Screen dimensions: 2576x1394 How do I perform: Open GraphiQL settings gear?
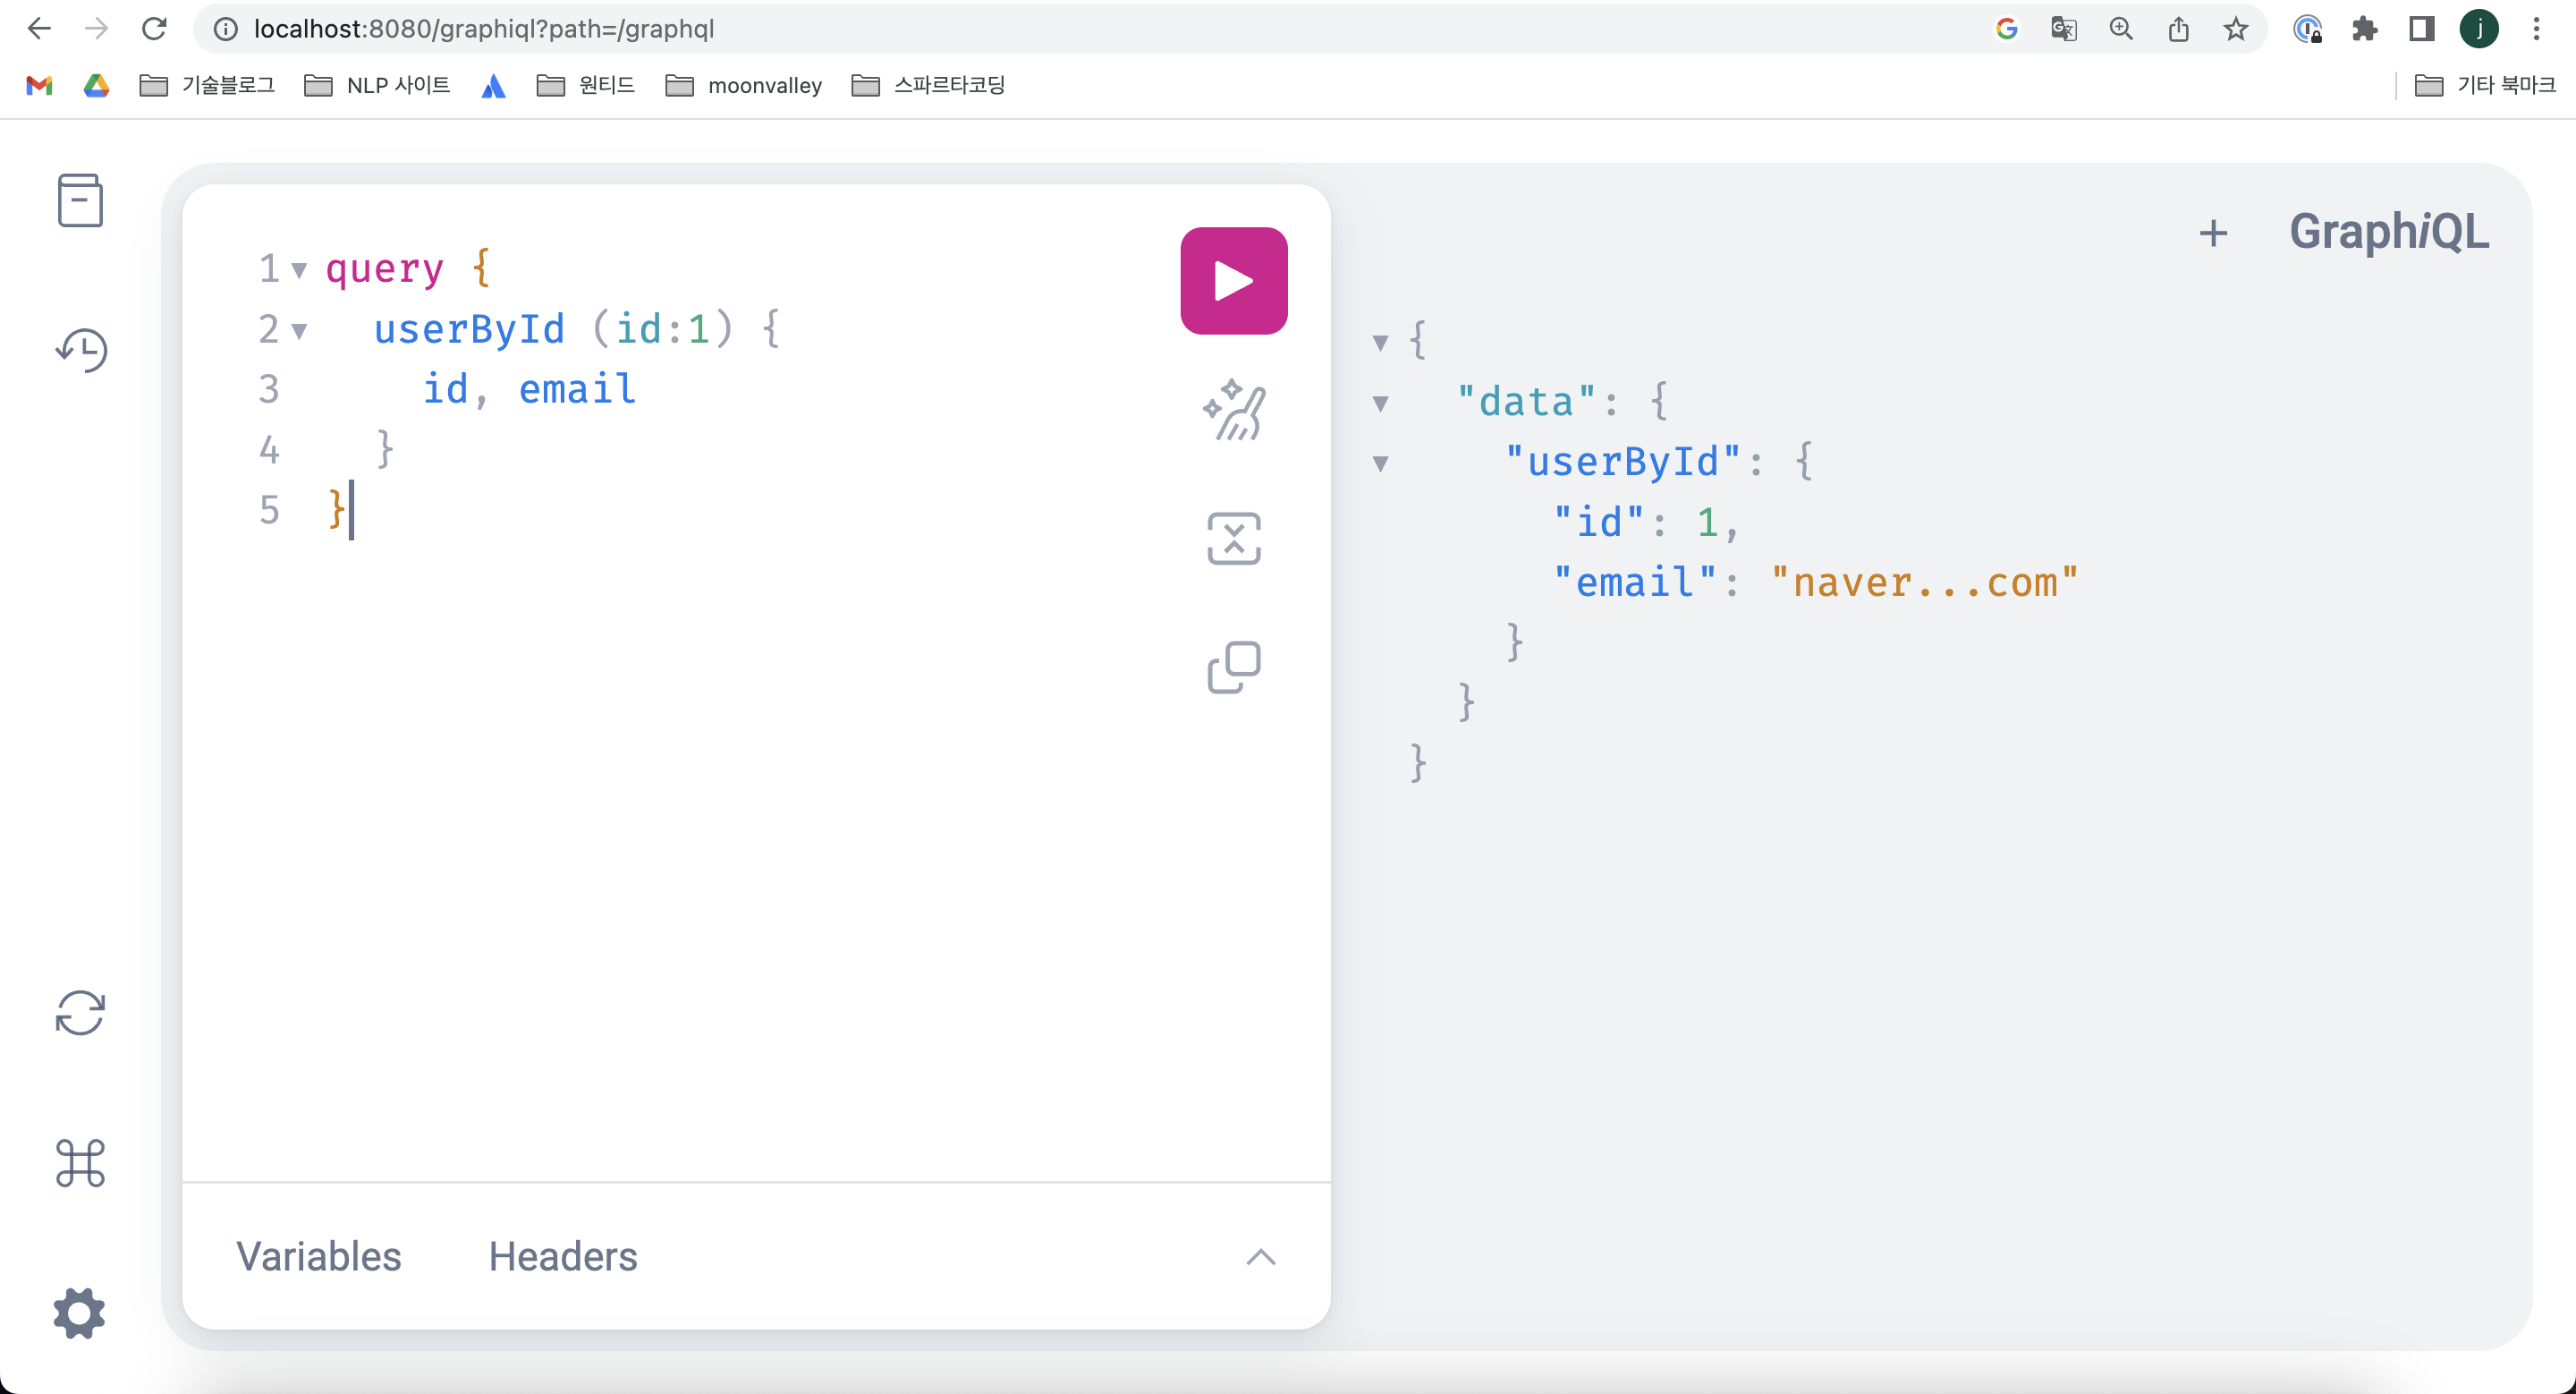click(80, 1313)
